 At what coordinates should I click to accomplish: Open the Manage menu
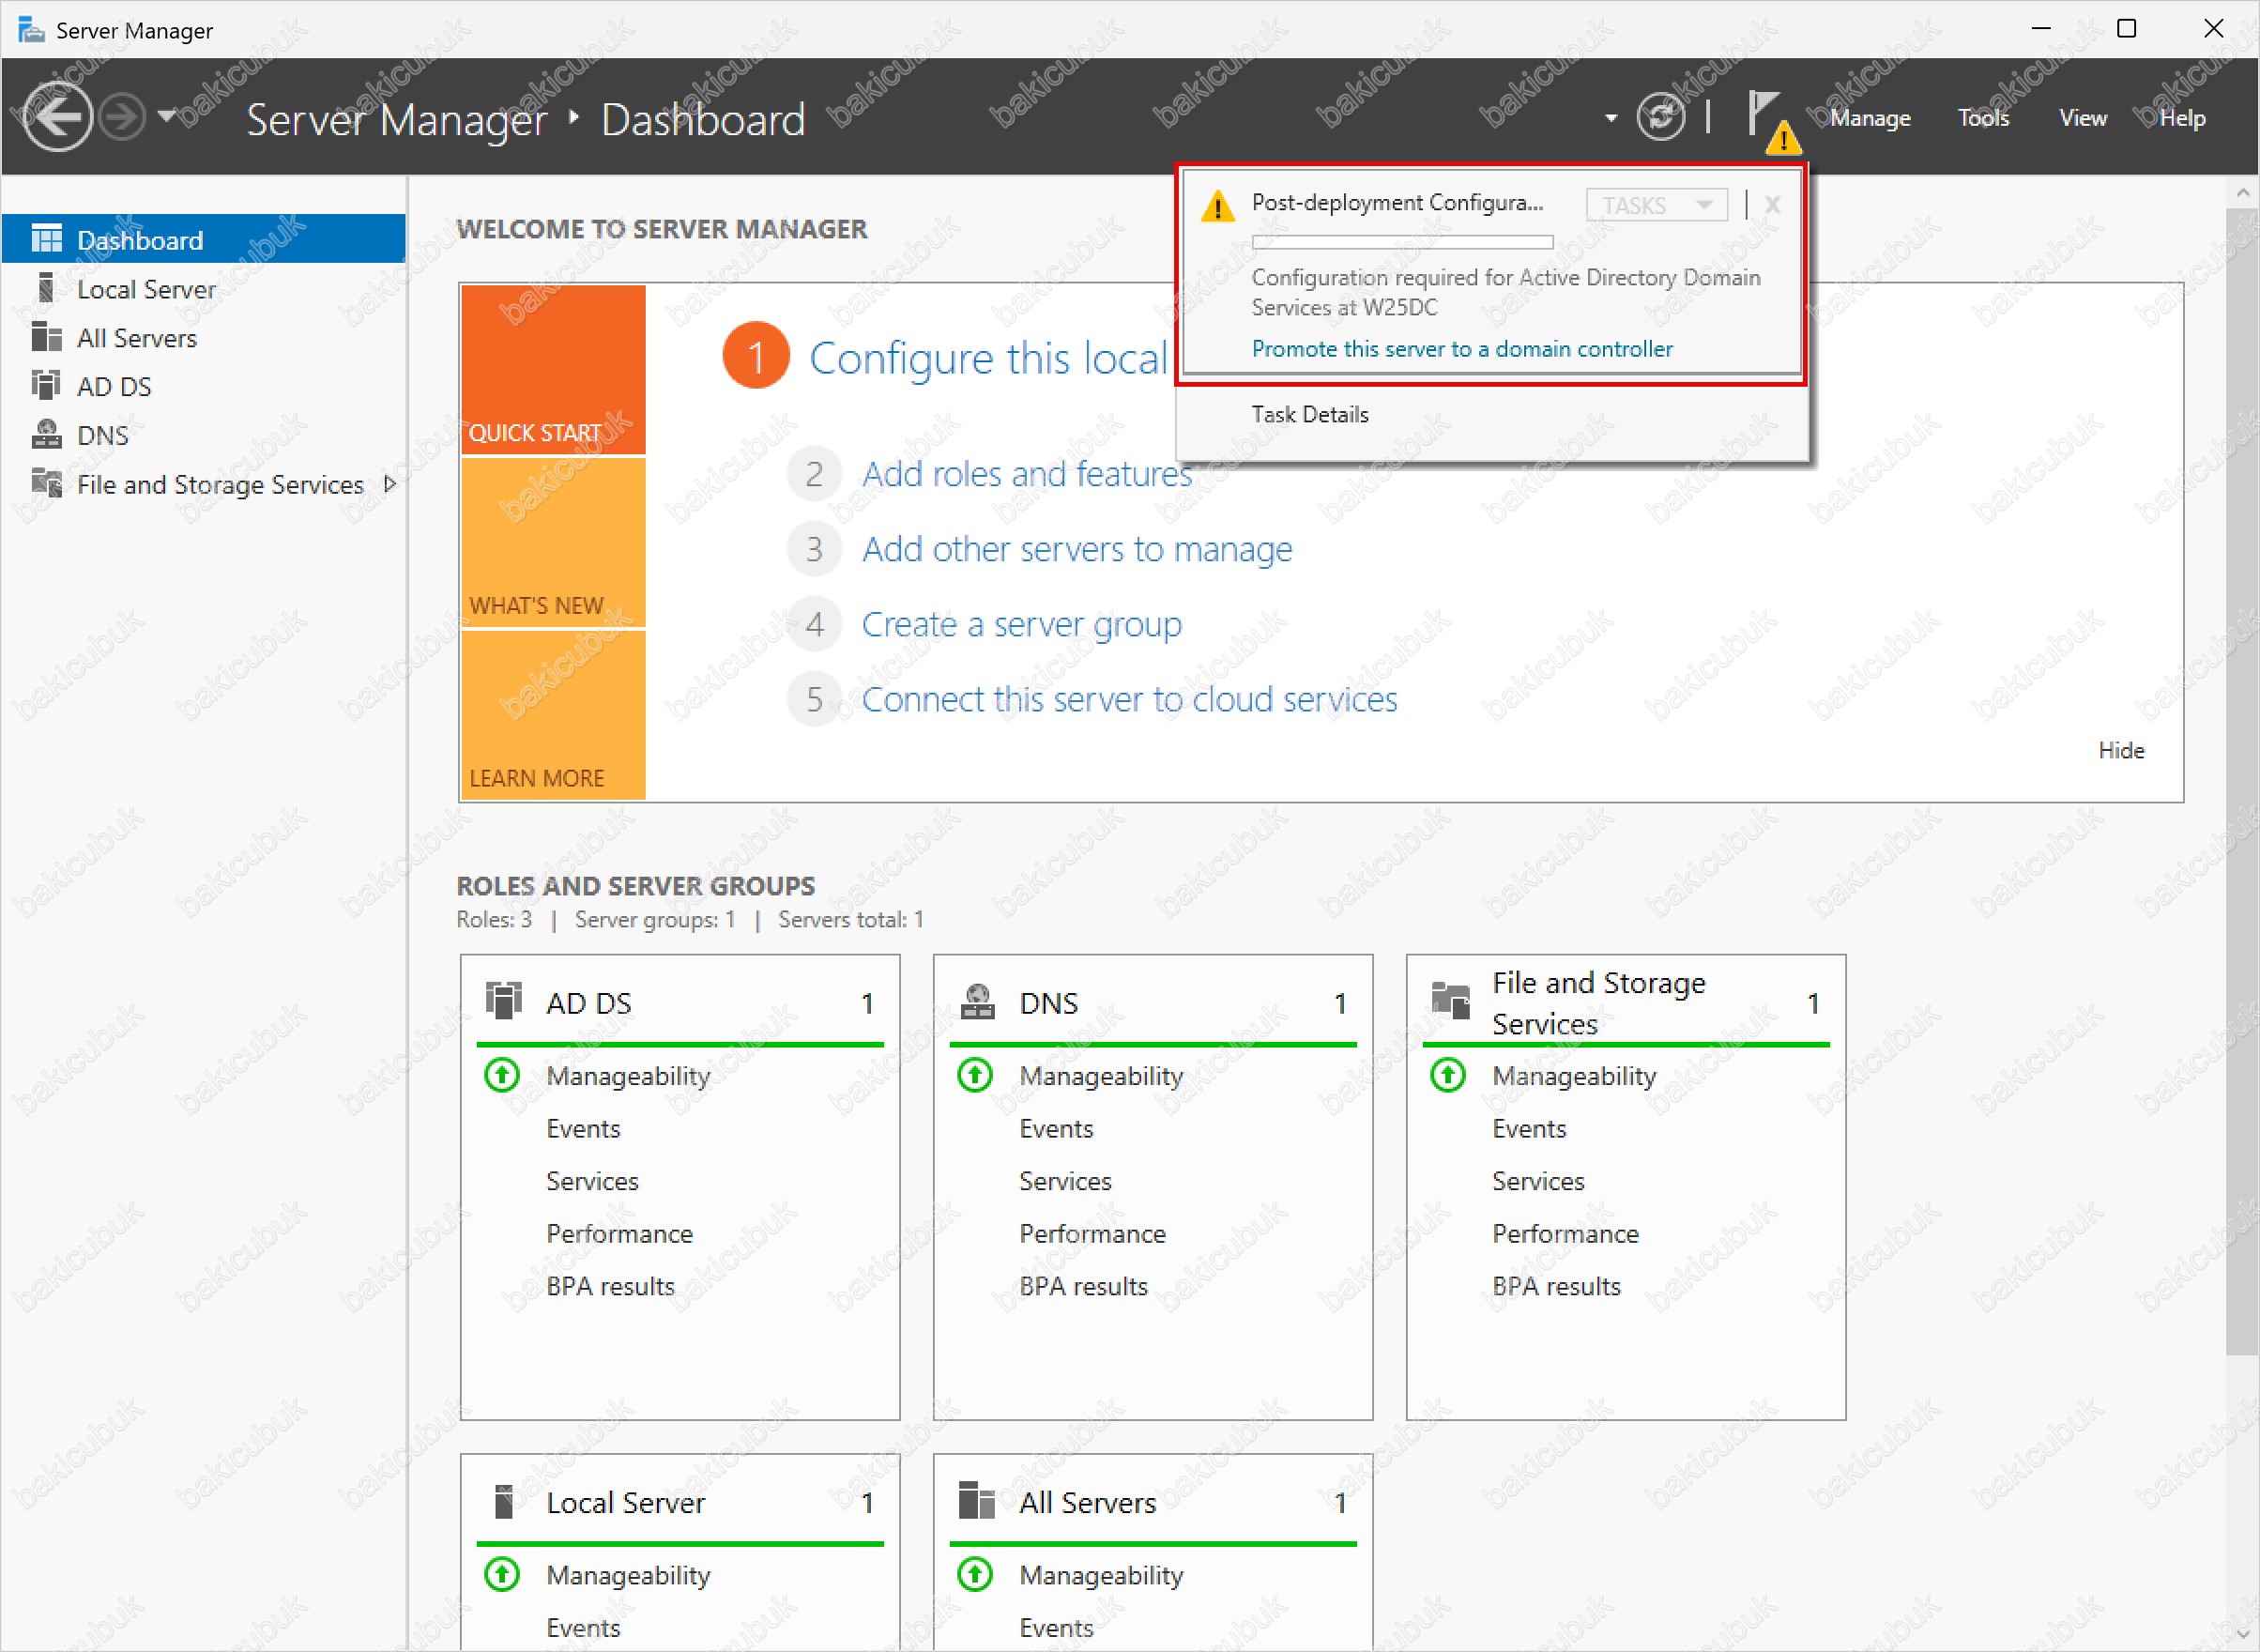(x=1869, y=118)
